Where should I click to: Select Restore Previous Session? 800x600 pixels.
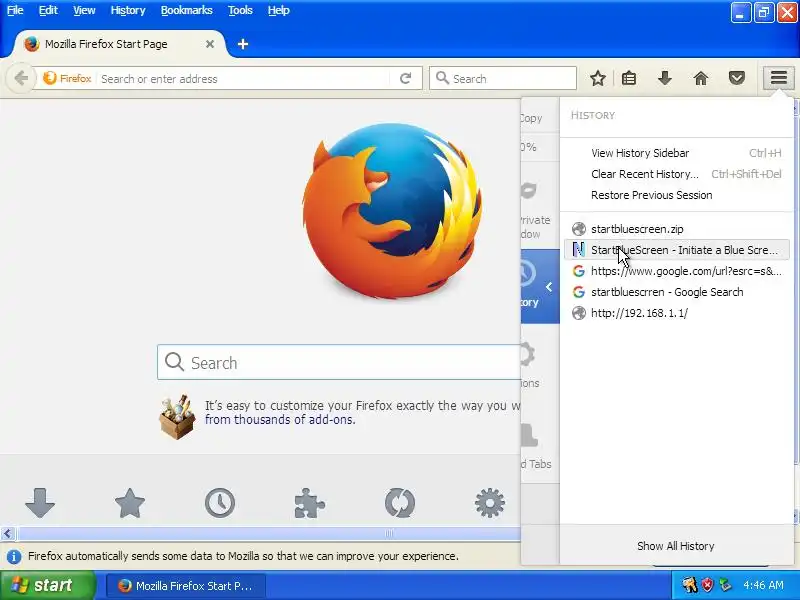677,195
